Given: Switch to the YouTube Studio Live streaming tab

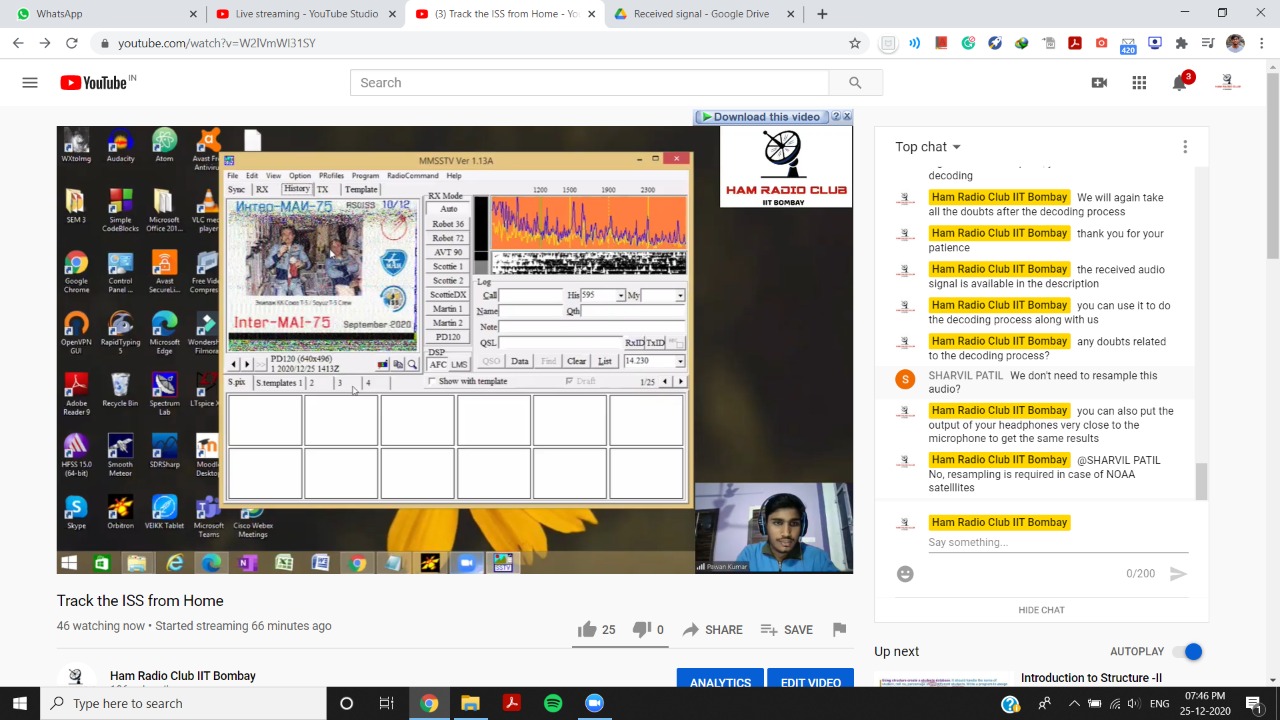Looking at the screenshot, I should (x=304, y=14).
